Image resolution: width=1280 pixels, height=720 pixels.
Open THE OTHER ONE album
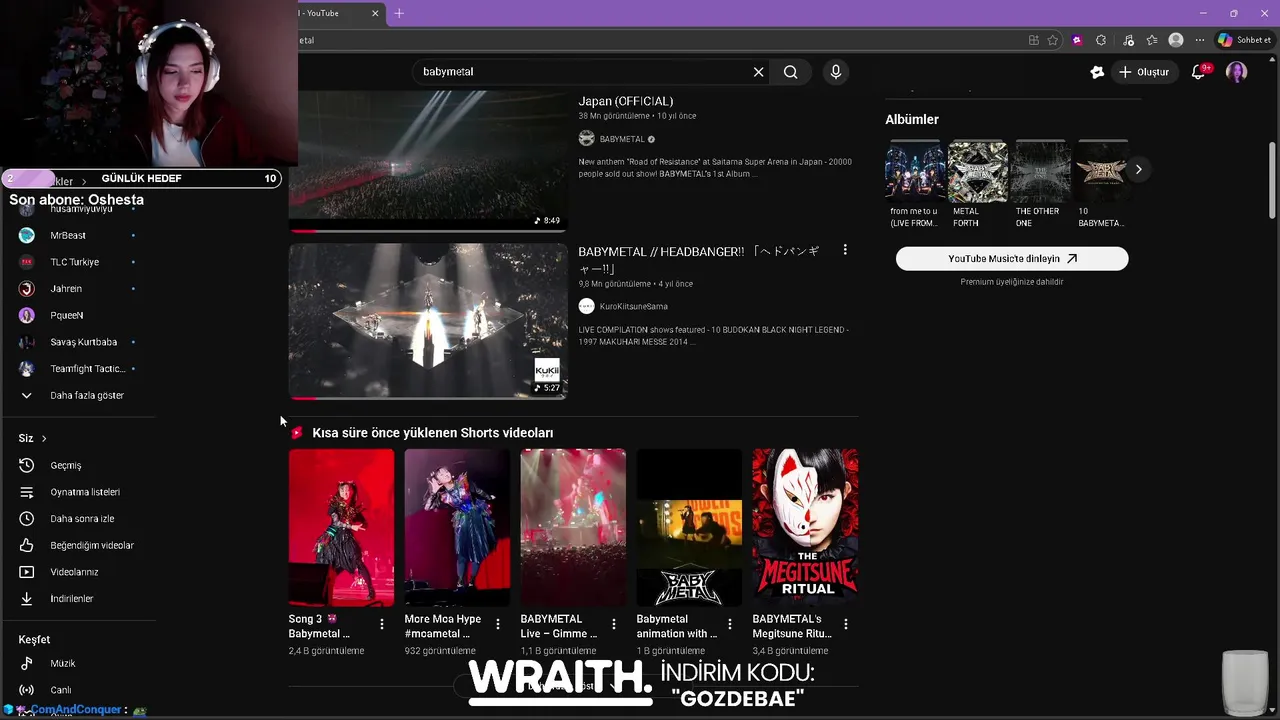[x=1040, y=184]
